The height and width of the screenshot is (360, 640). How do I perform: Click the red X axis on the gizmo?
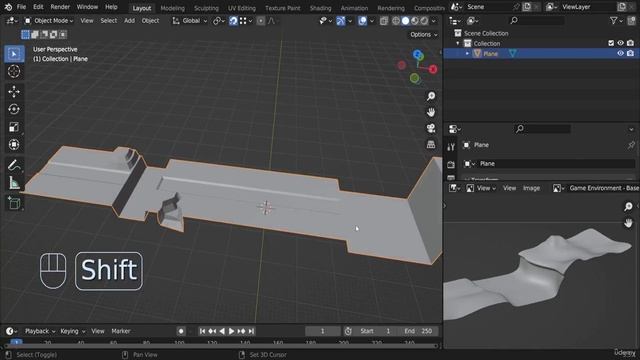tap(433, 69)
